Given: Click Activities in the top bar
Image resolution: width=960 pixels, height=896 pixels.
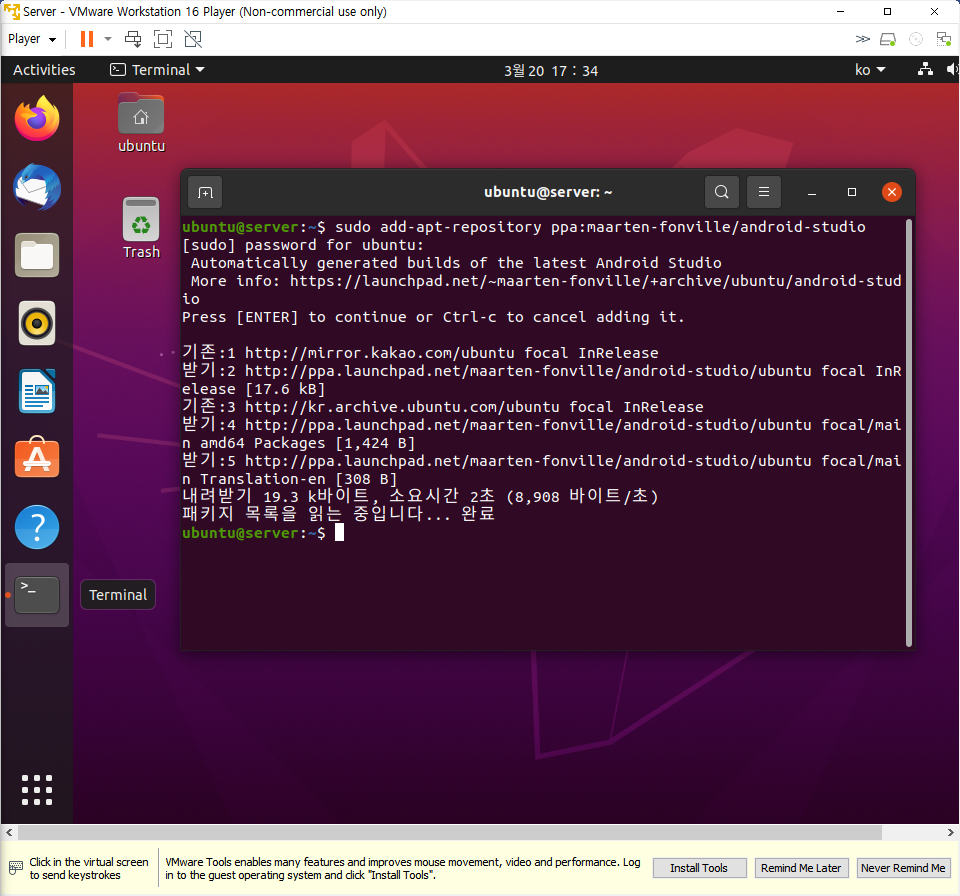Looking at the screenshot, I should click(x=44, y=70).
